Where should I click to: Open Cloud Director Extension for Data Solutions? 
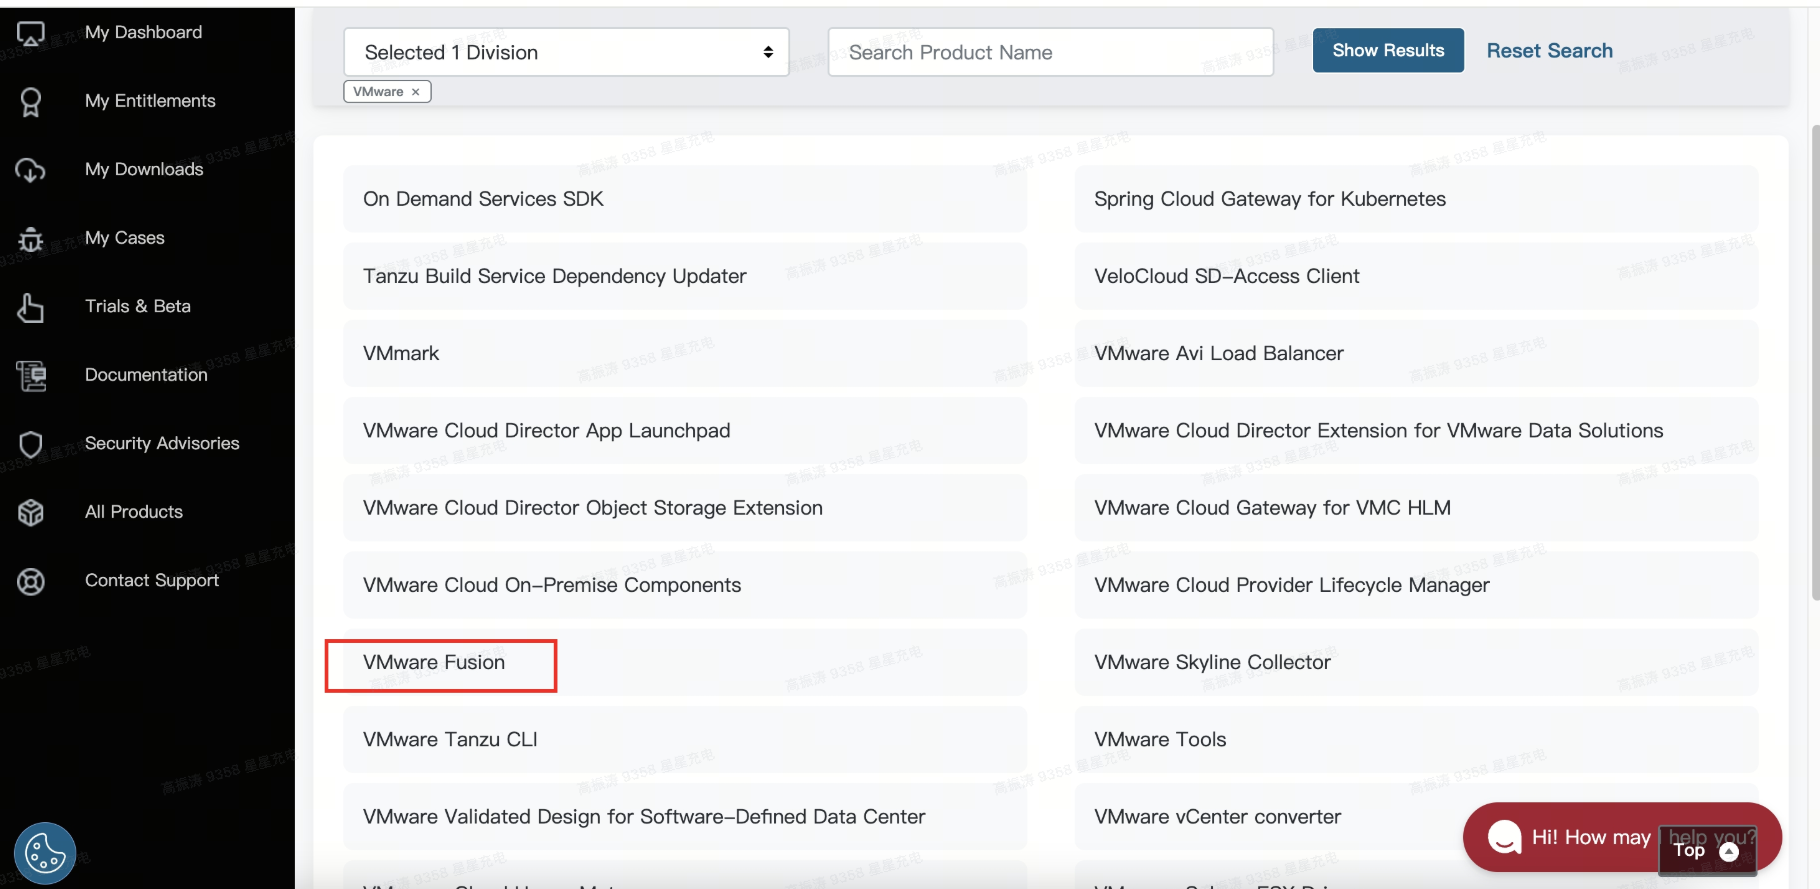(x=1416, y=430)
